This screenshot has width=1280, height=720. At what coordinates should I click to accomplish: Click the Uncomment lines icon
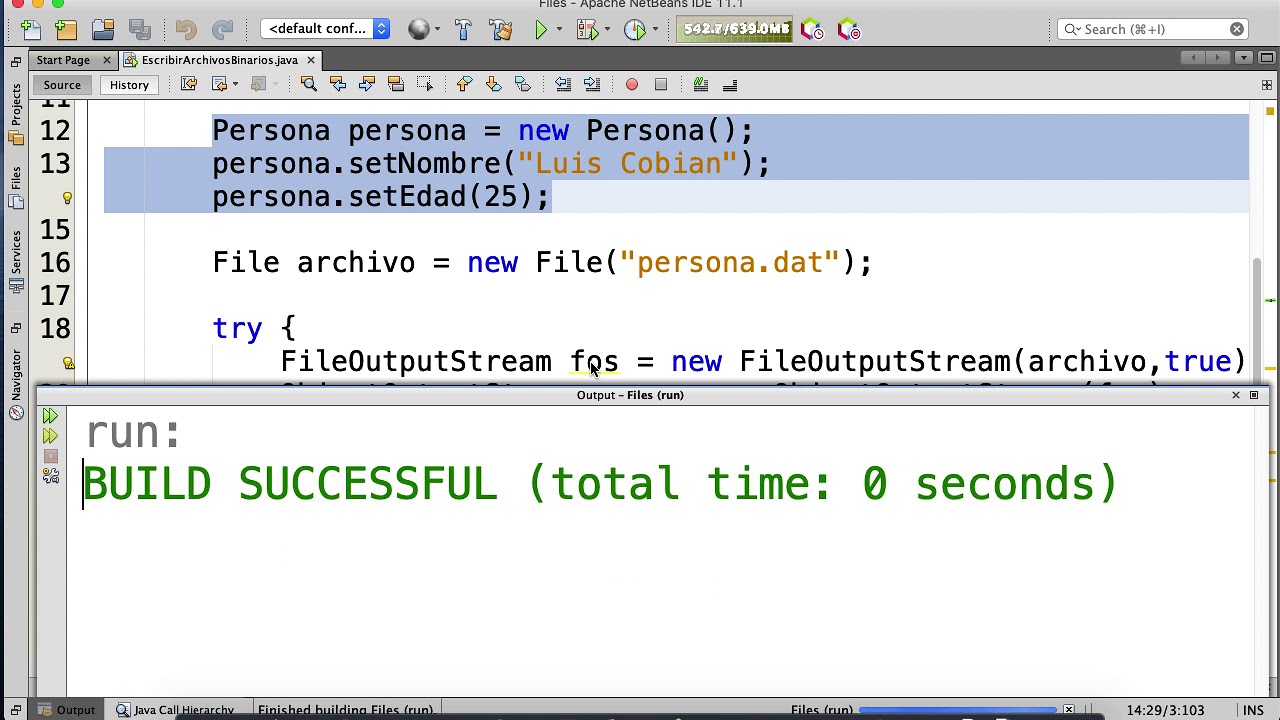[x=729, y=85]
